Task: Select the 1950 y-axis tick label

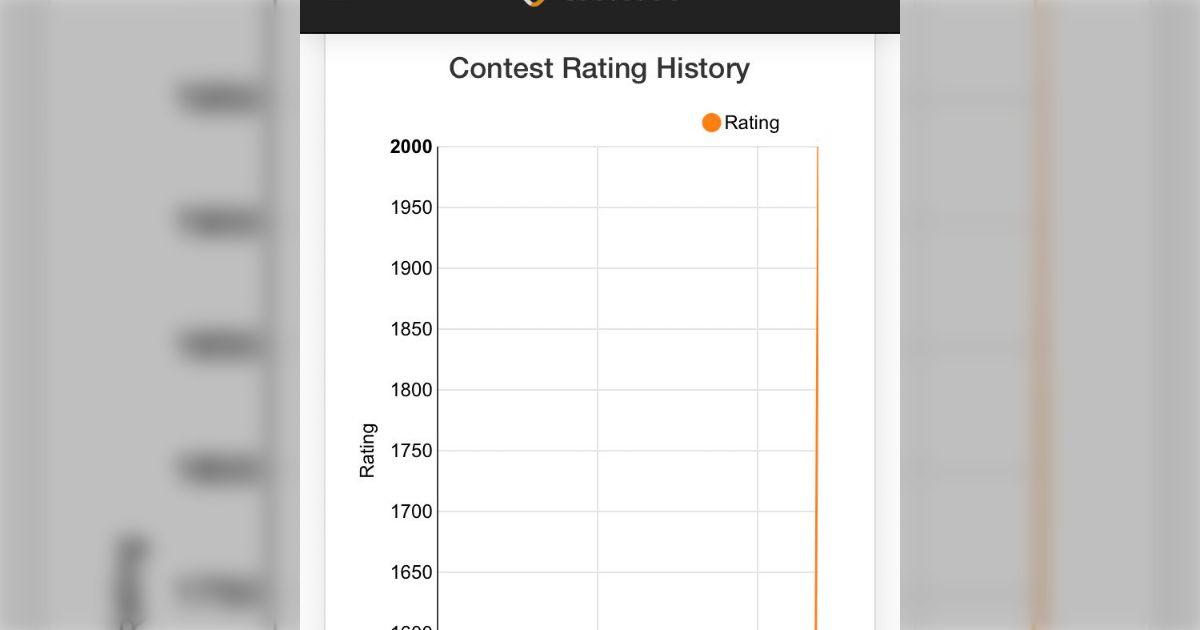Action: pos(411,208)
